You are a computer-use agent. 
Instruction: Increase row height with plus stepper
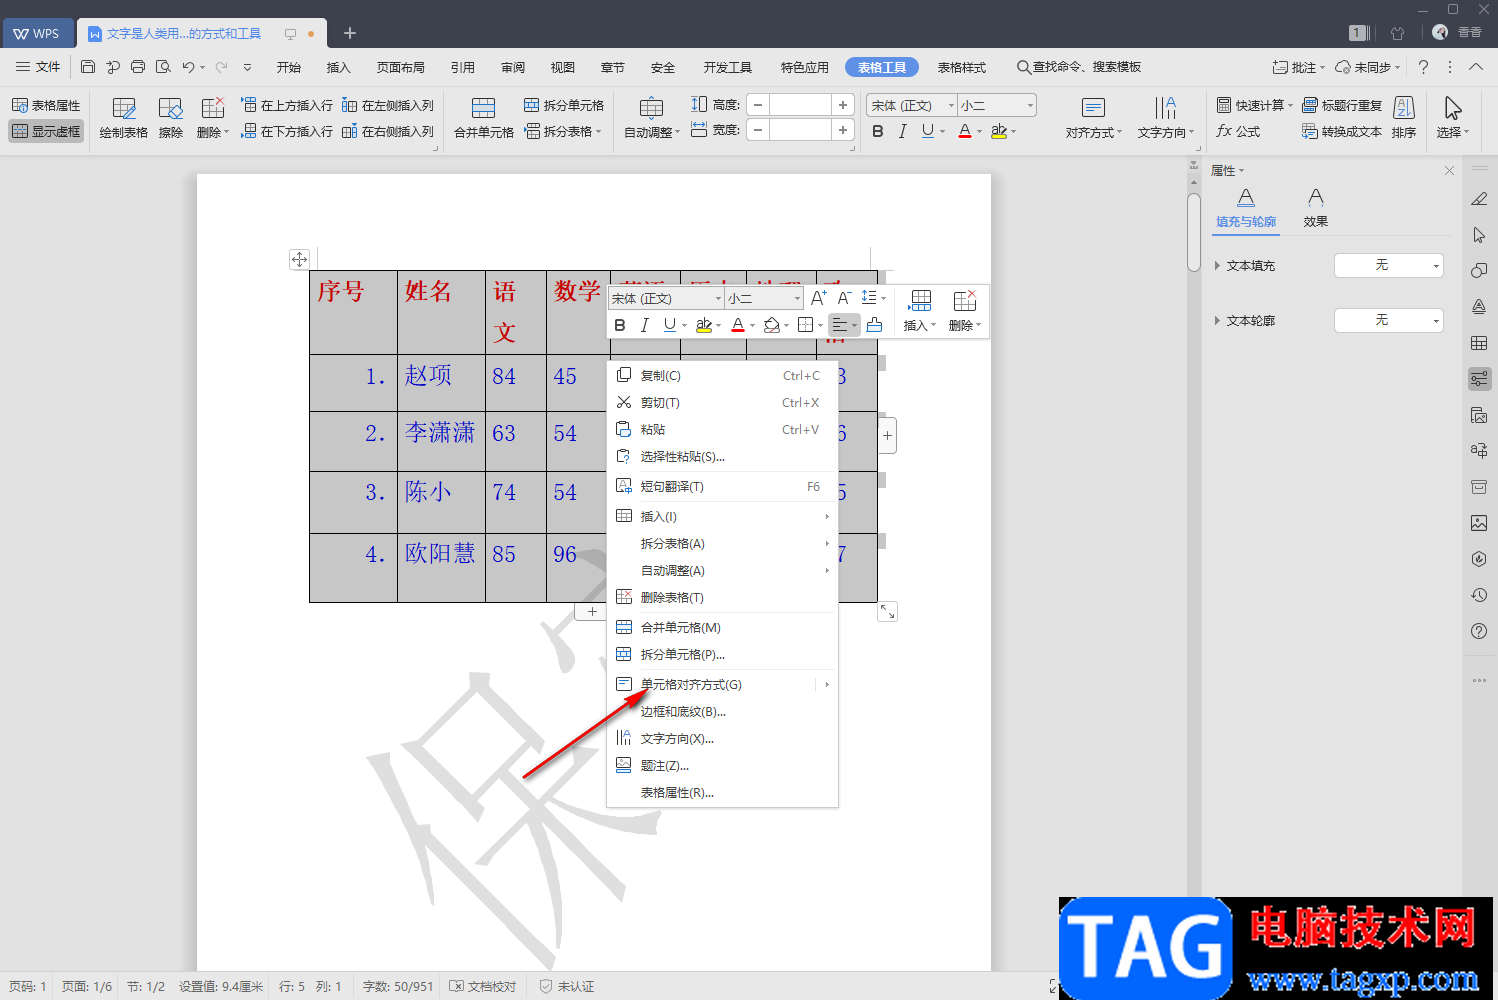point(843,105)
